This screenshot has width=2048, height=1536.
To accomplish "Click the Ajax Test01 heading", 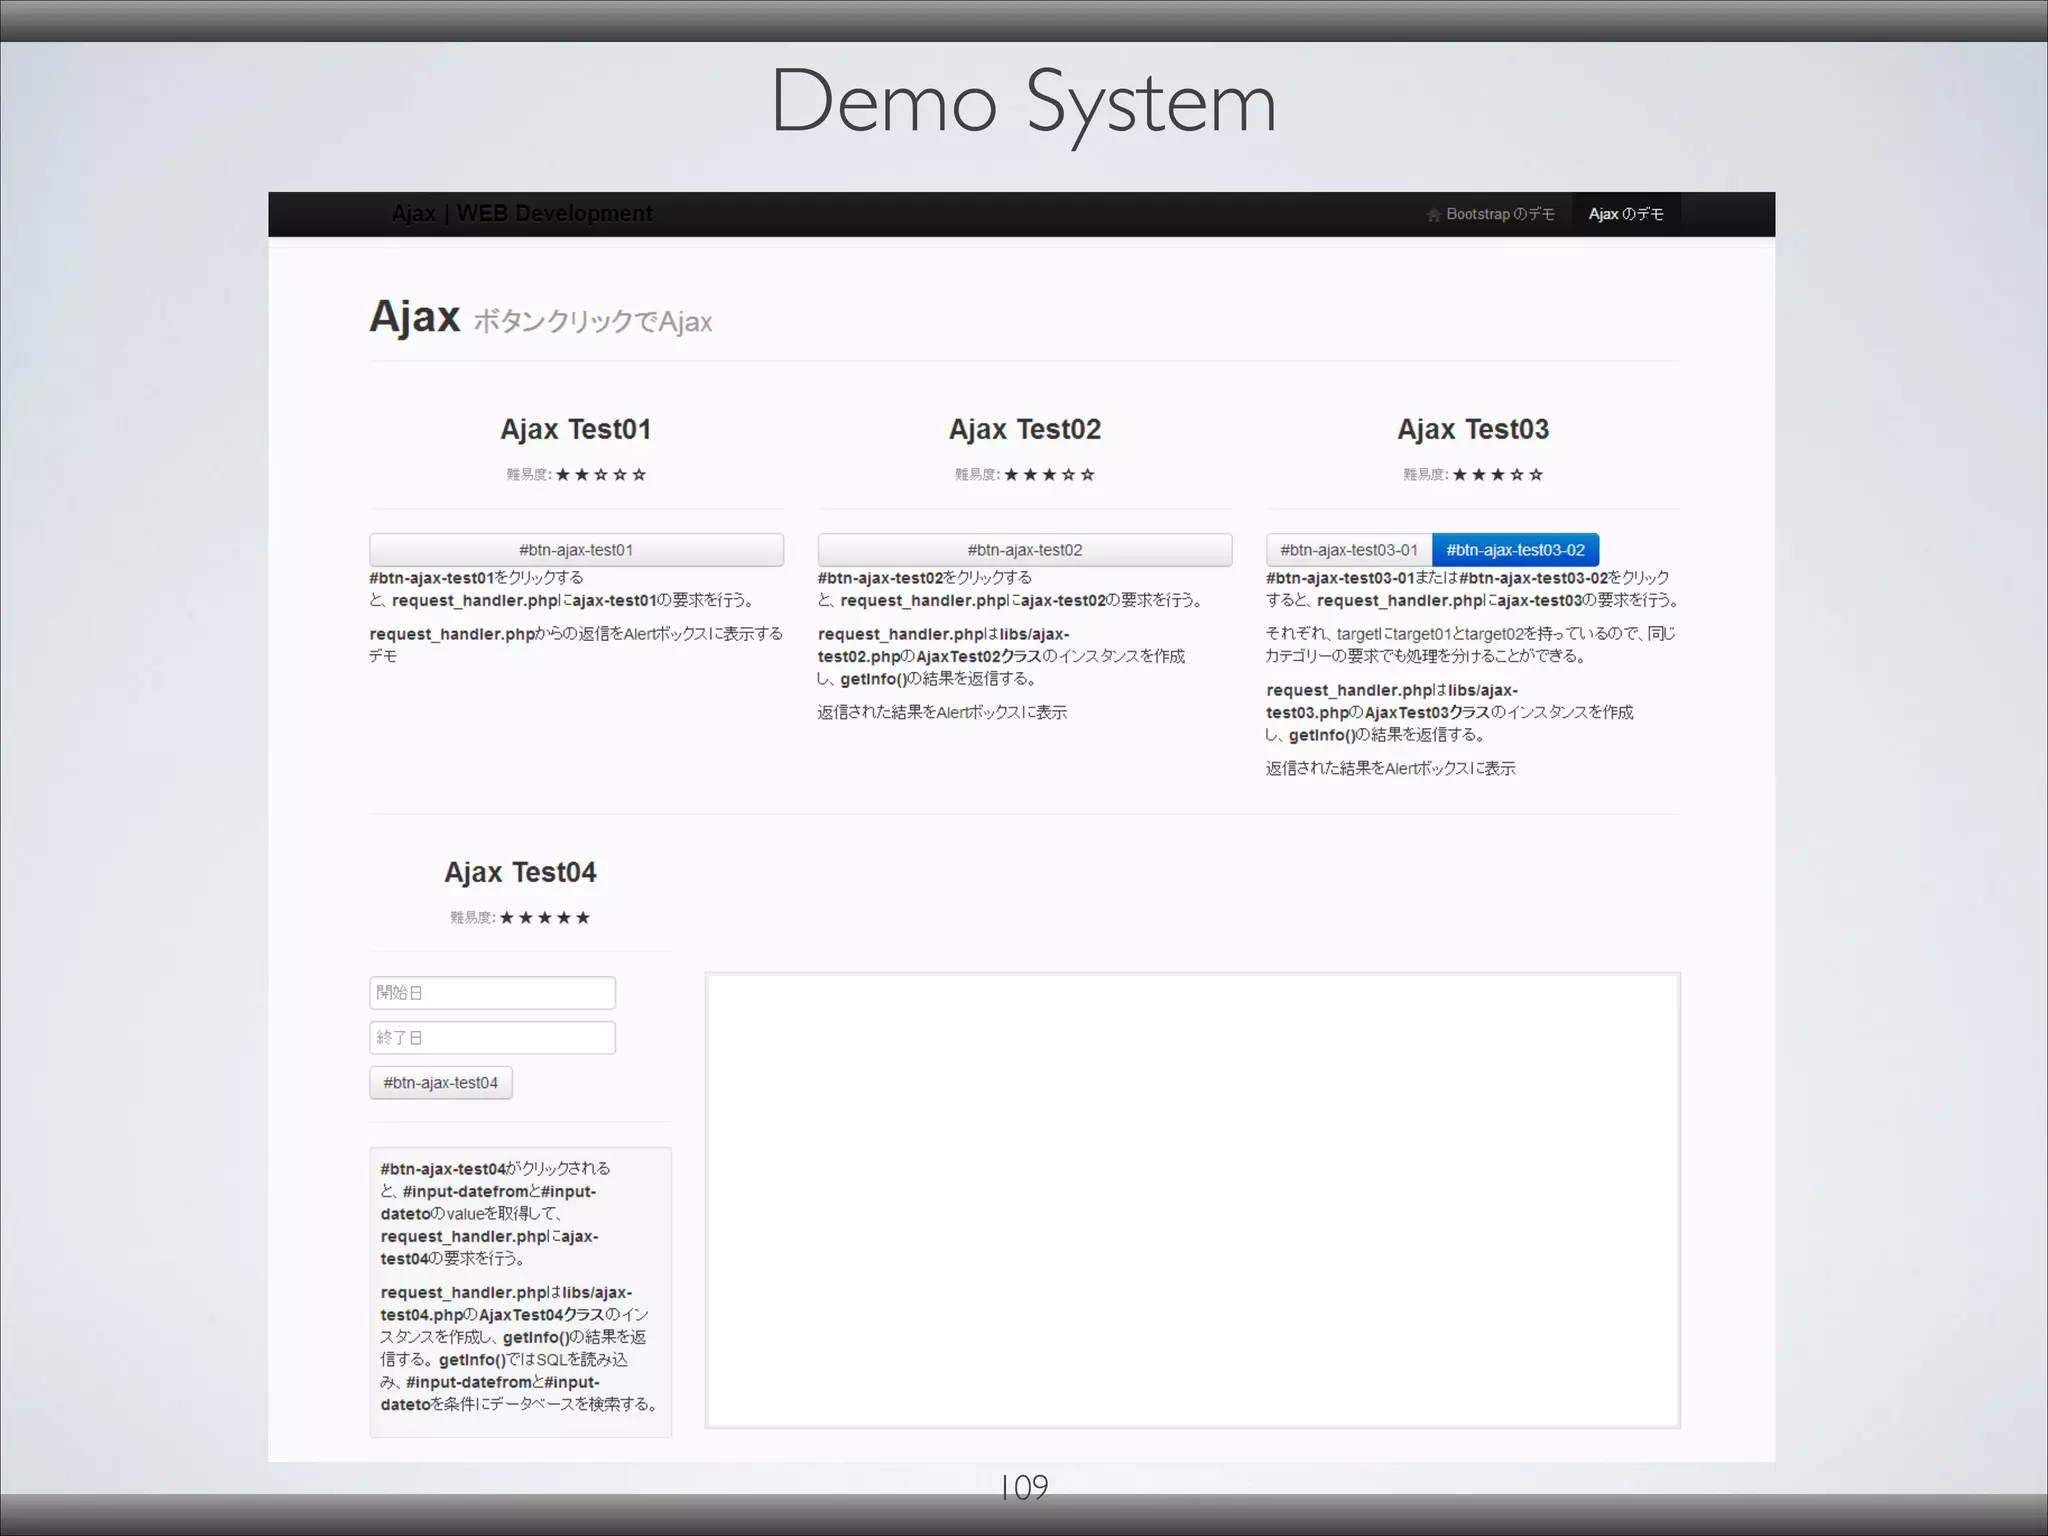I will (x=576, y=430).
